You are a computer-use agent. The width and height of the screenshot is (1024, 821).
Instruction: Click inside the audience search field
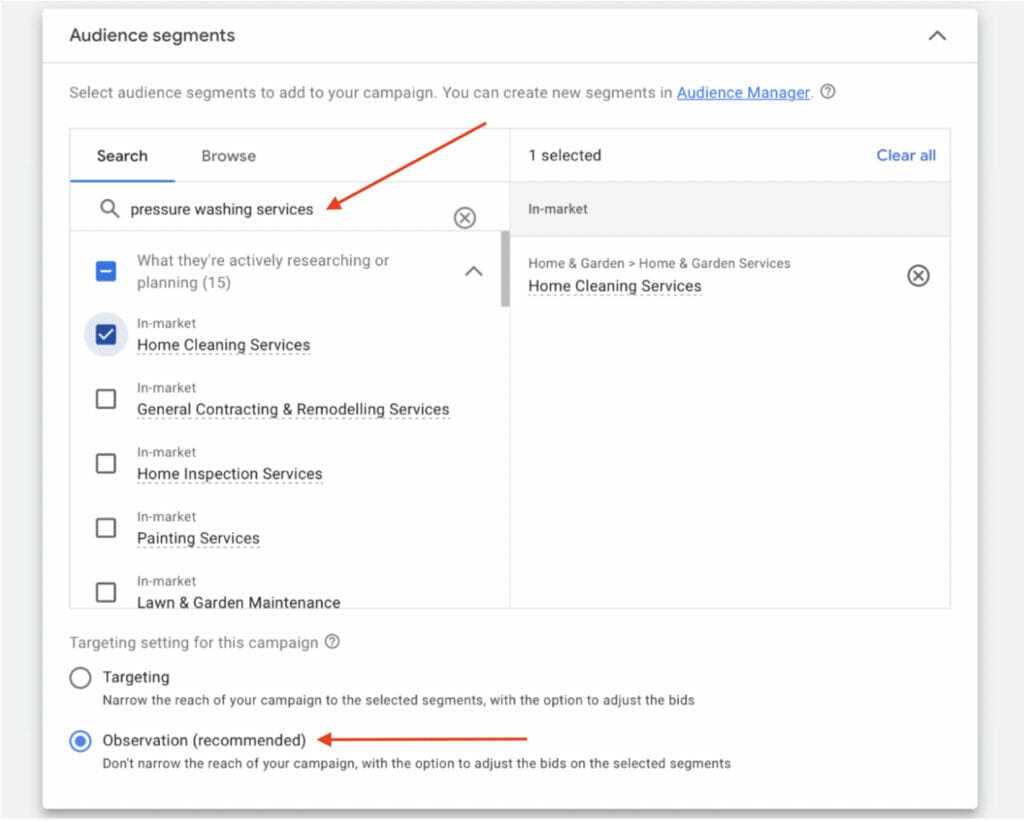click(x=250, y=209)
